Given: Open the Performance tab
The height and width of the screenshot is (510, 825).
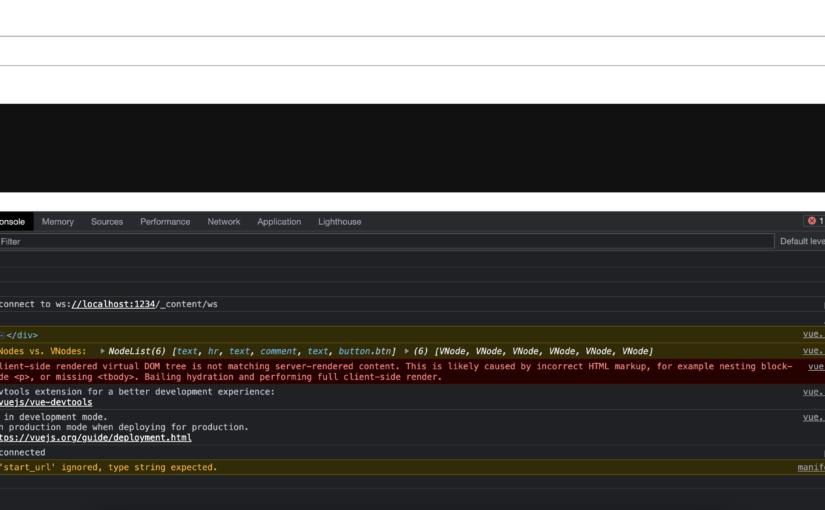Looking at the screenshot, I should point(165,221).
